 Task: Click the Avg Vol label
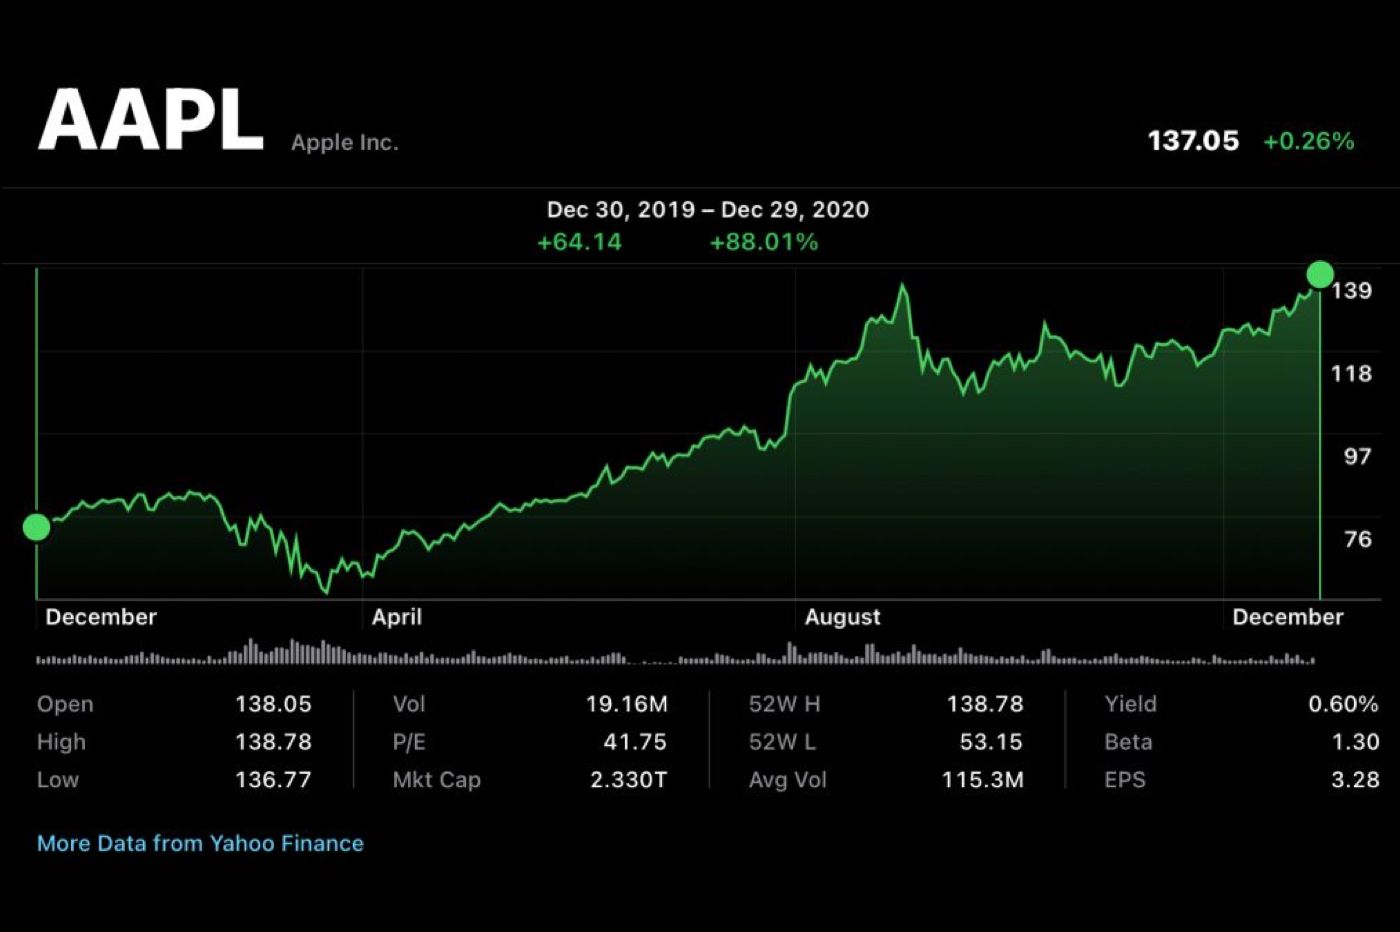[x=788, y=780]
